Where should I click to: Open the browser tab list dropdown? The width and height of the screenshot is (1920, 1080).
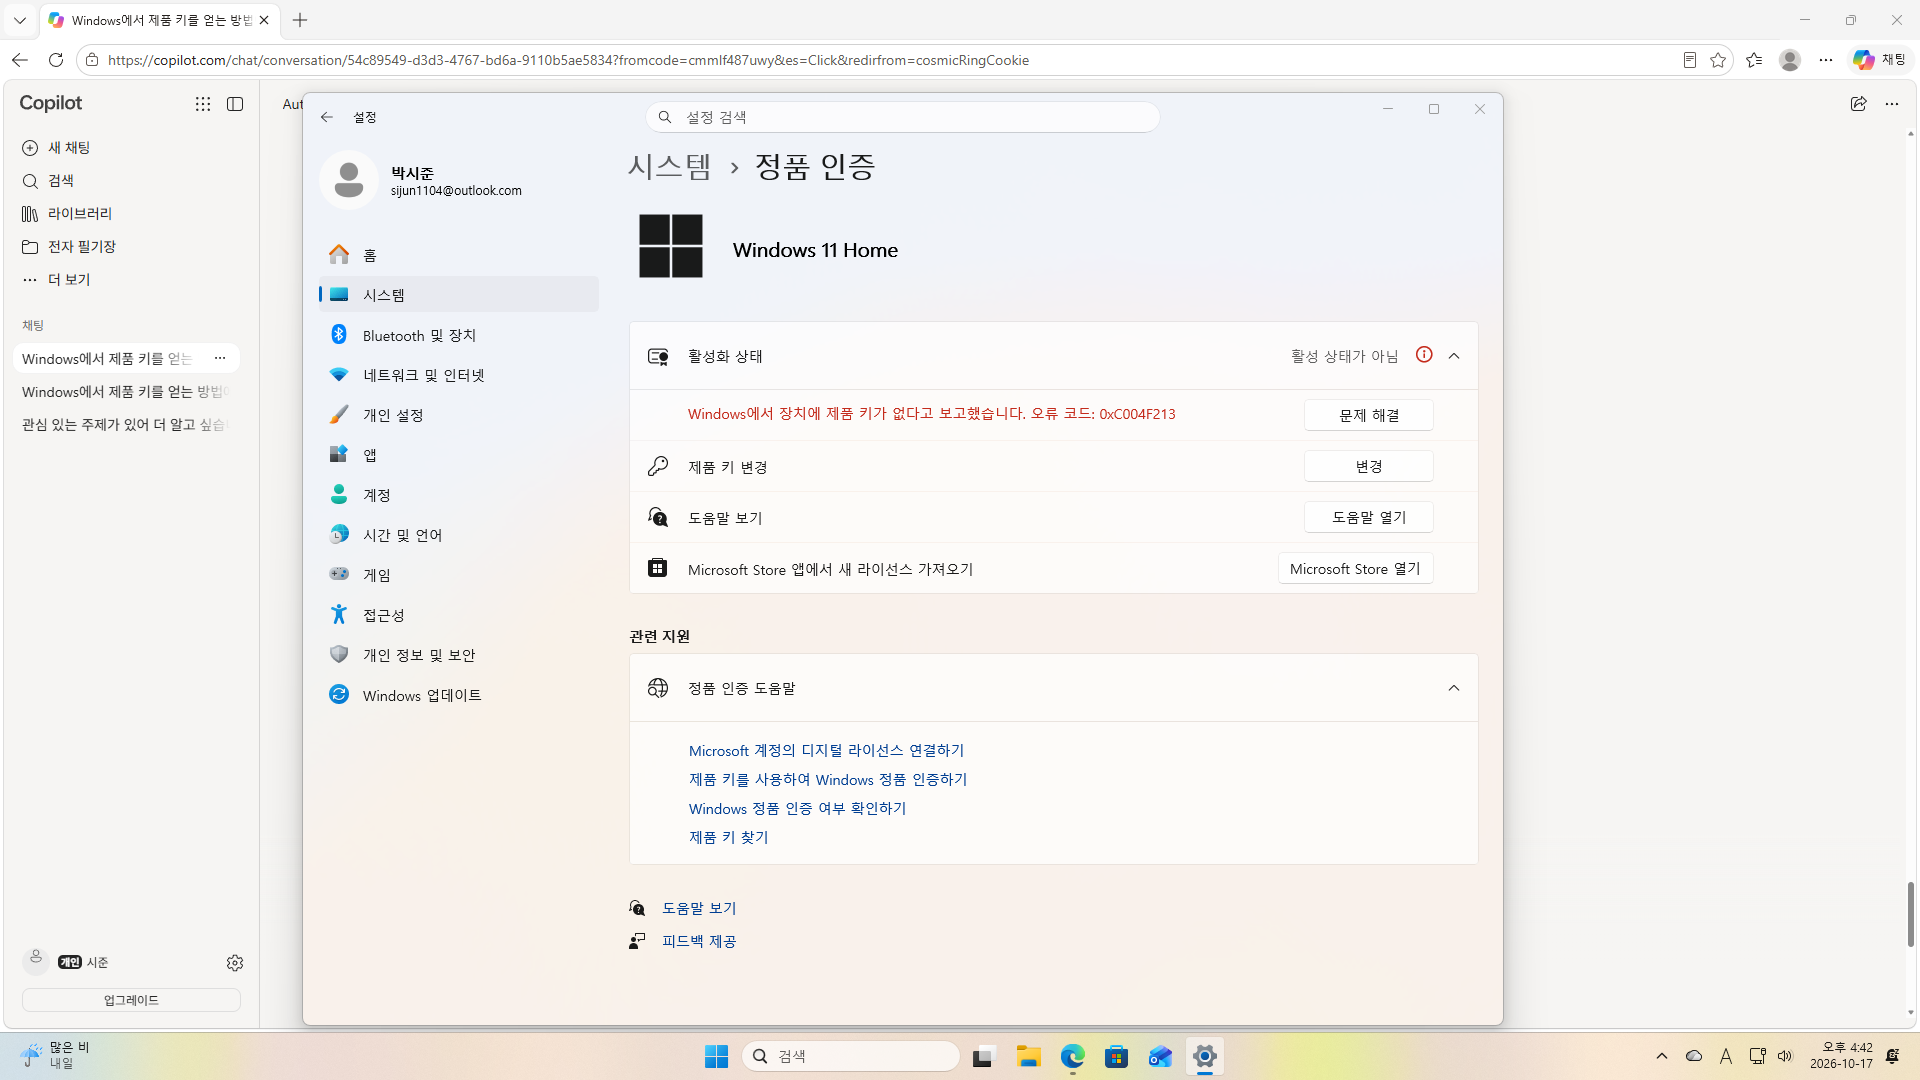coord(20,20)
